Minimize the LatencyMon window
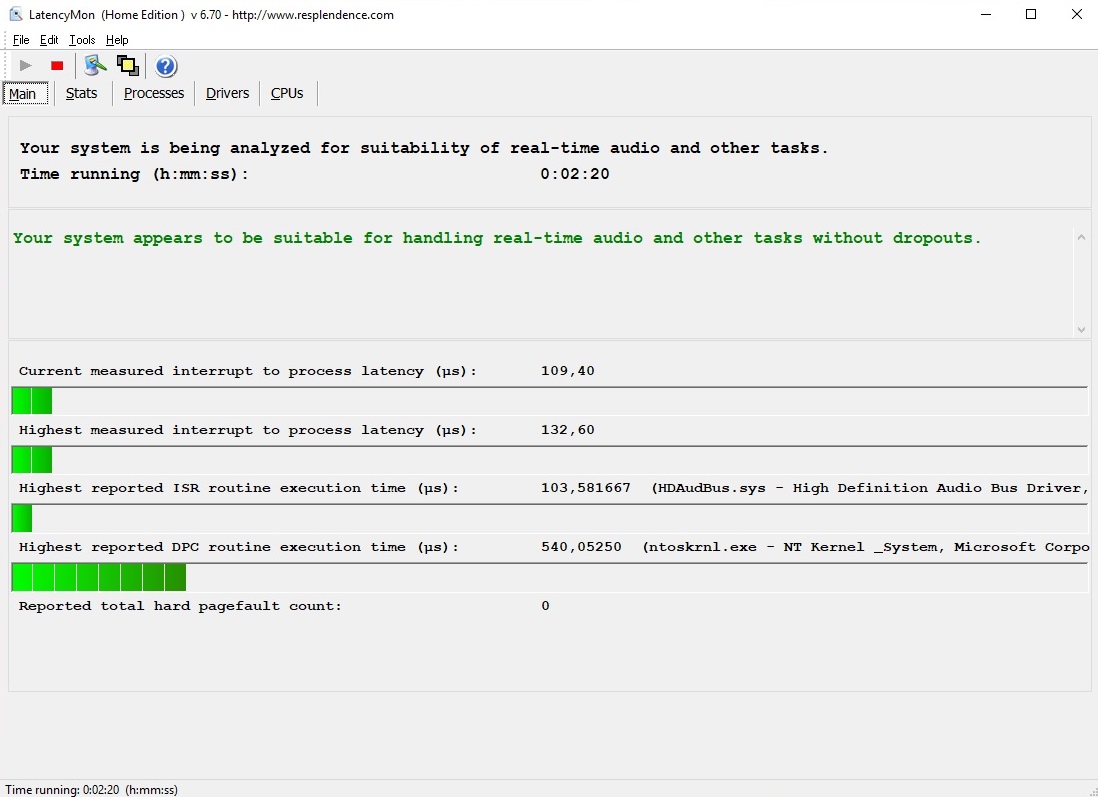Viewport: 1098px width, 797px height. 986,14
